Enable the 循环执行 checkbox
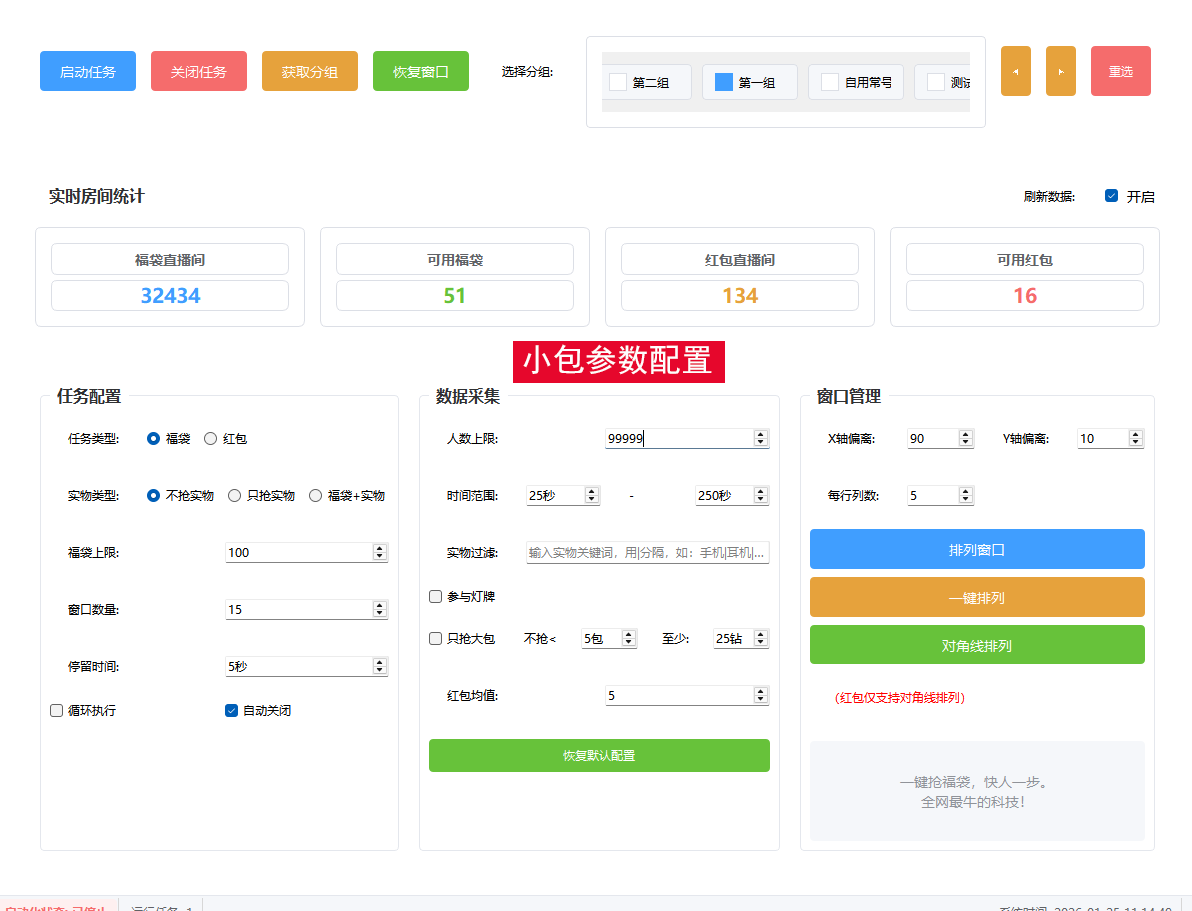1192x911 pixels. pyautogui.click(x=56, y=710)
